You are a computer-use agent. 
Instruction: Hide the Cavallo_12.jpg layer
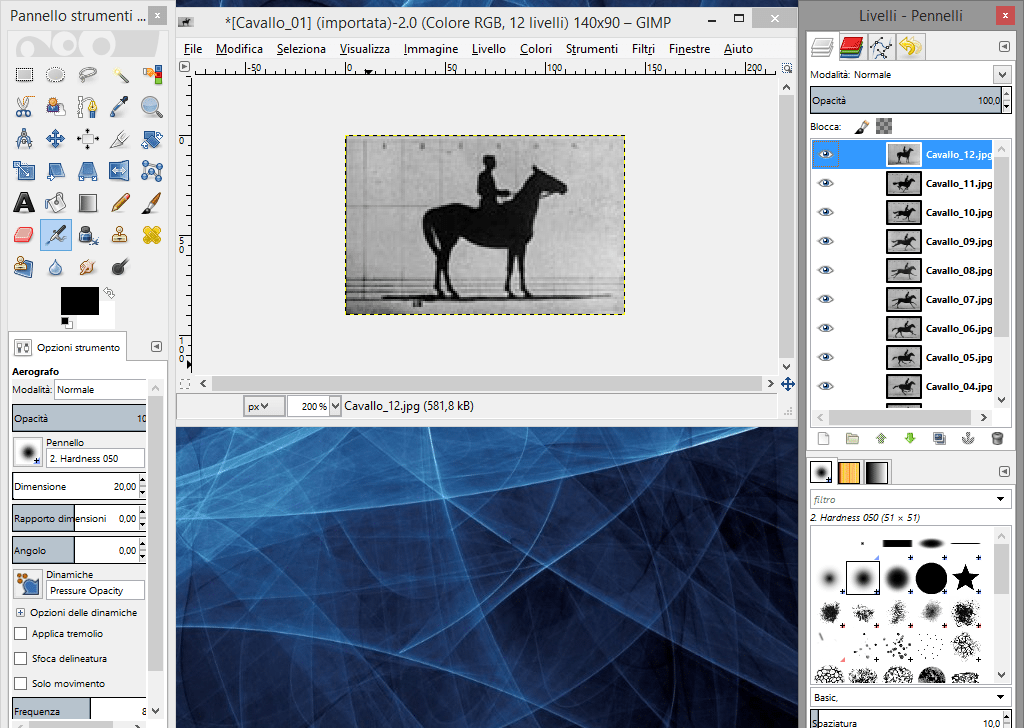pyautogui.click(x=825, y=154)
